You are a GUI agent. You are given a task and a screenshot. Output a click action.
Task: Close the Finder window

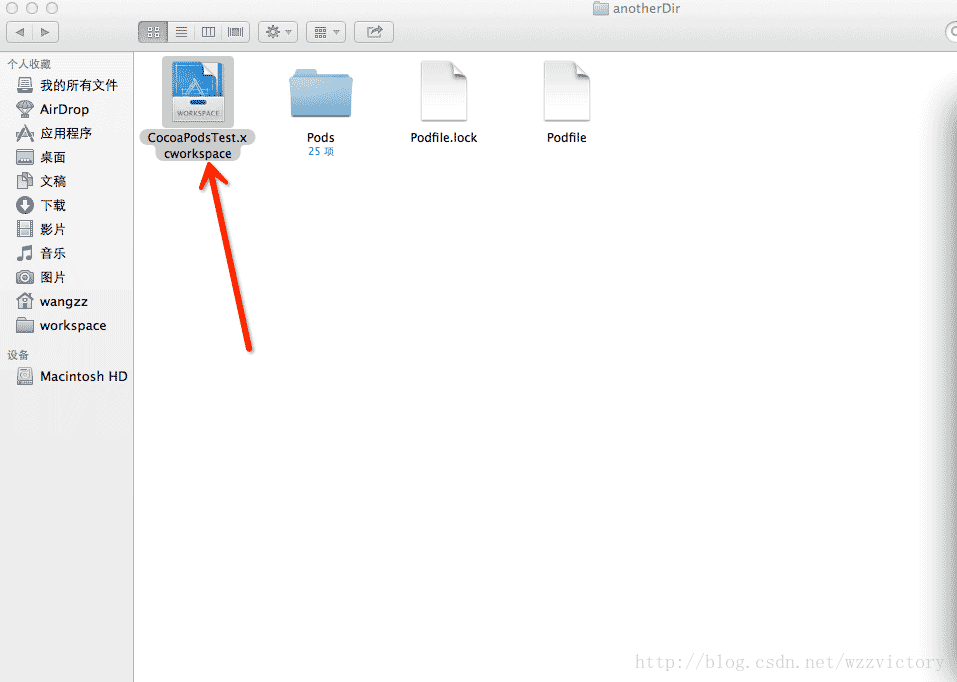click(x=12, y=8)
